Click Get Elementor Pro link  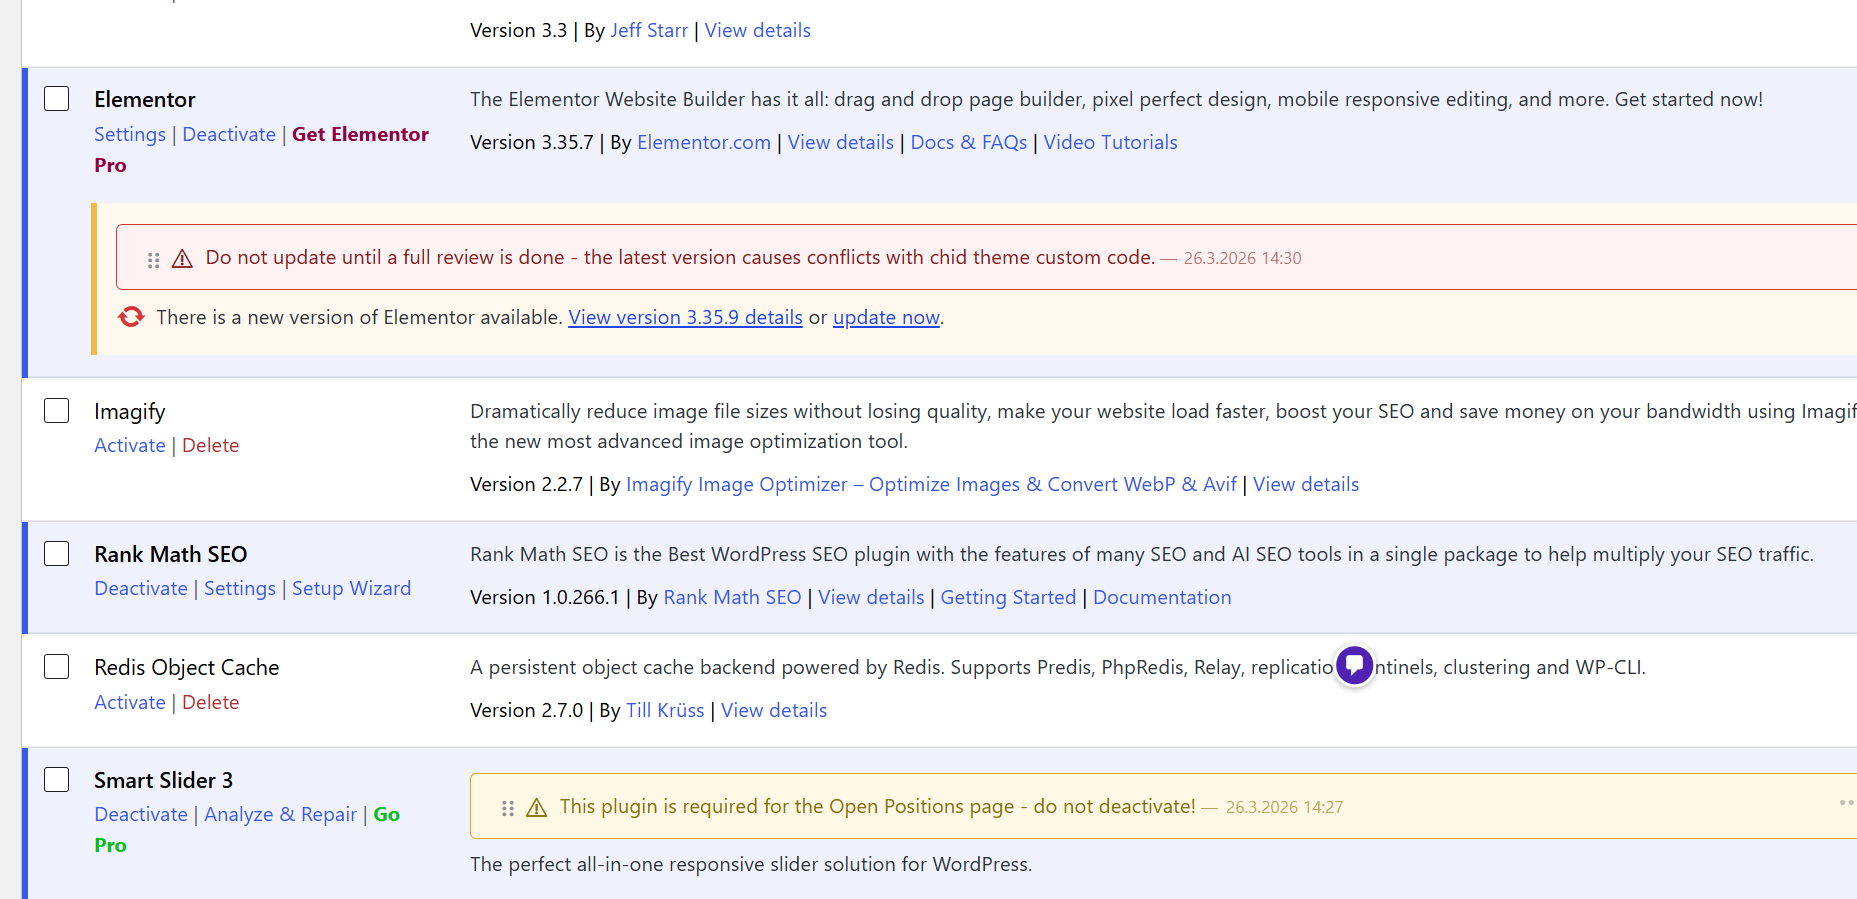point(360,134)
